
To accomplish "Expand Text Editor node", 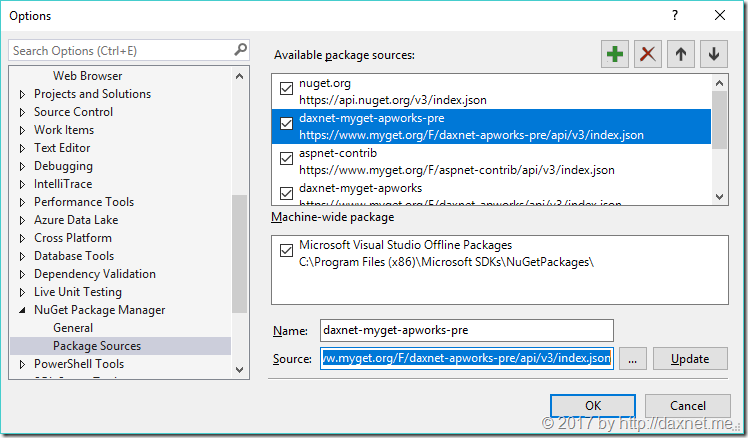I will pos(22,148).
